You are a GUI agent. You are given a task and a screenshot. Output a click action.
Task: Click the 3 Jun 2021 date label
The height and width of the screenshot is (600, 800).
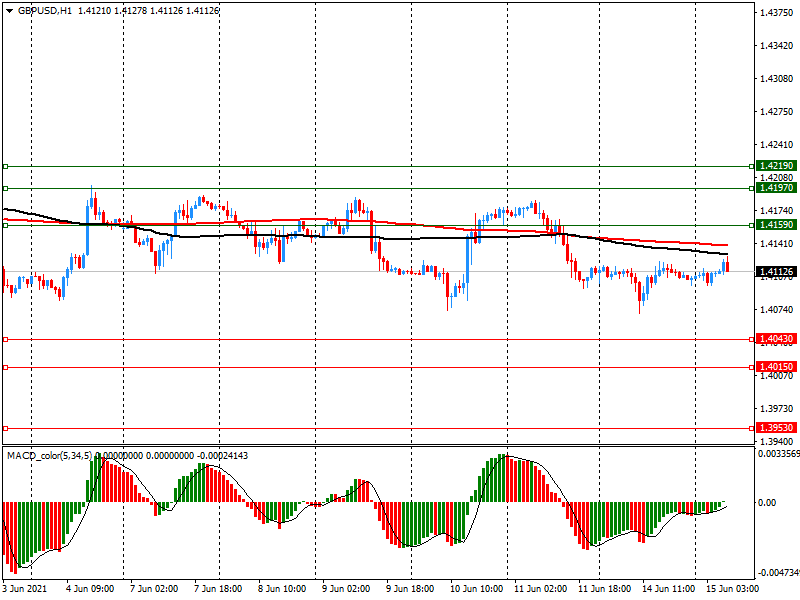pyautogui.click(x=24, y=590)
